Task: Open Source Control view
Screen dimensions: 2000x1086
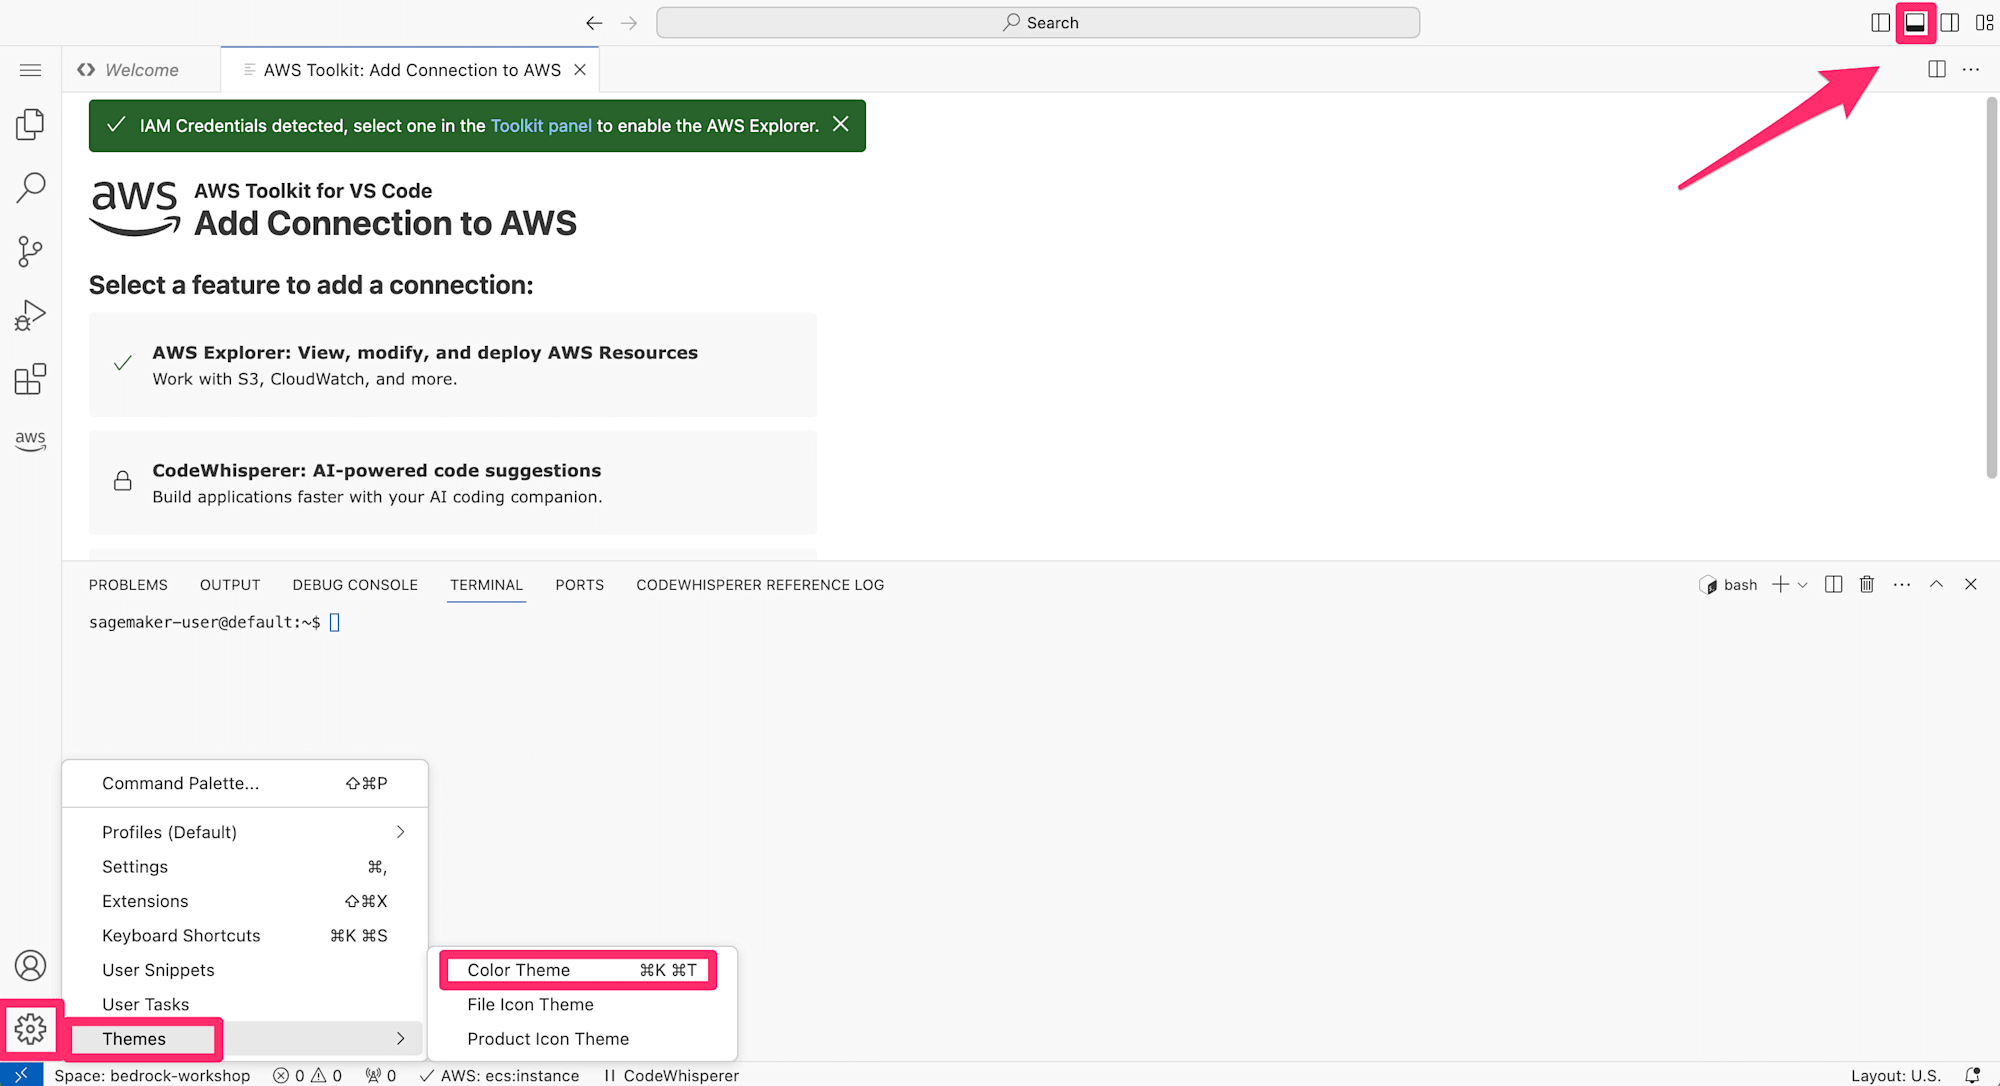Action: 30,251
